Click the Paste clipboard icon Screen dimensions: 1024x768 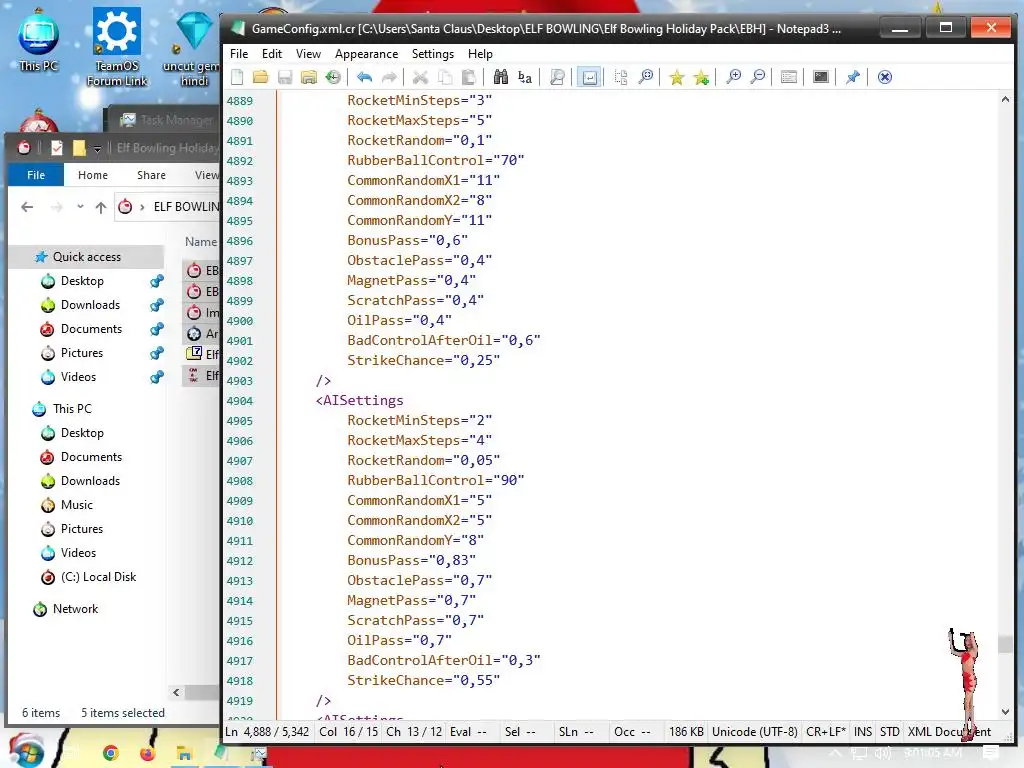pos(469,77)
